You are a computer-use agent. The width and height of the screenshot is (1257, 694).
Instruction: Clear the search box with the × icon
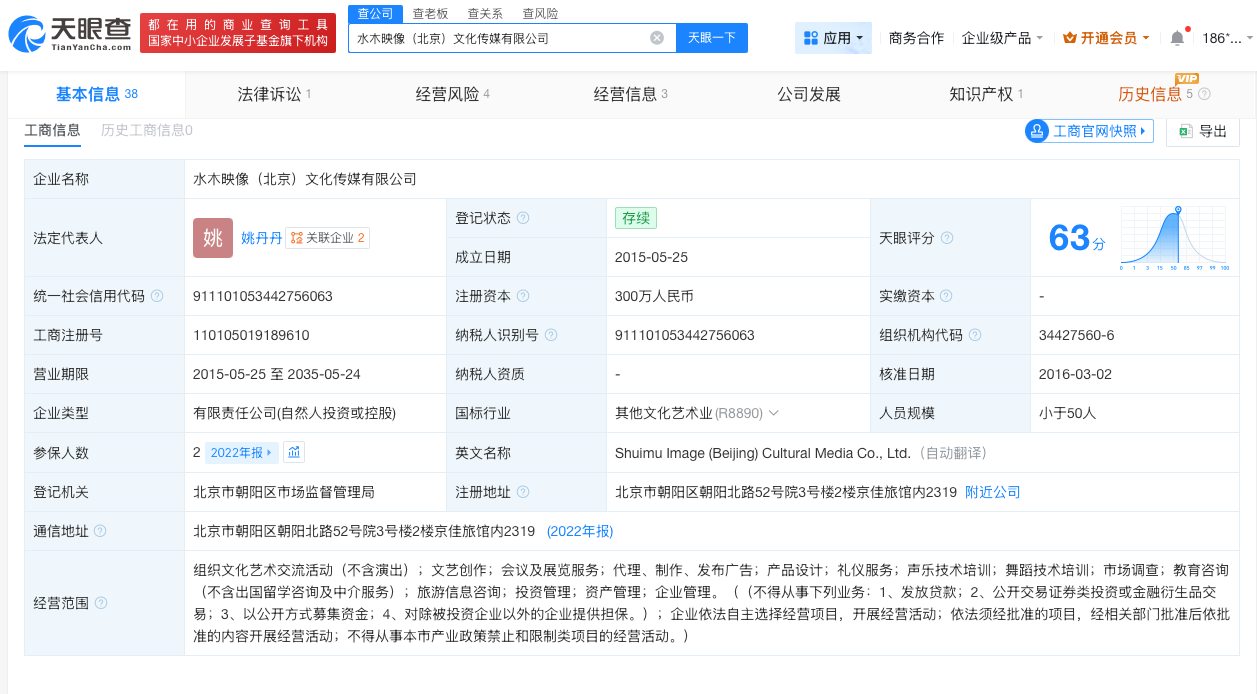(x=657, y=38)
